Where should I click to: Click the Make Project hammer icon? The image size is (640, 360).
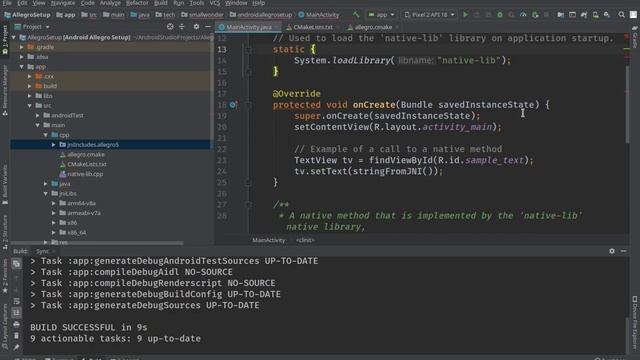(x=356, y=15)
